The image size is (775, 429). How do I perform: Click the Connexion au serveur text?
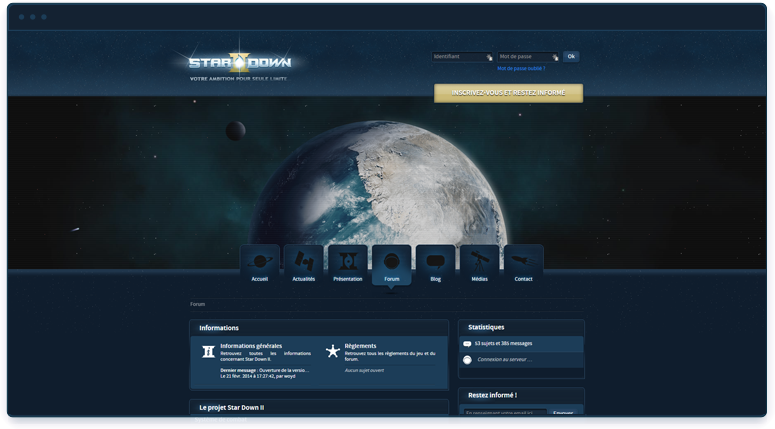click(504, 360)
